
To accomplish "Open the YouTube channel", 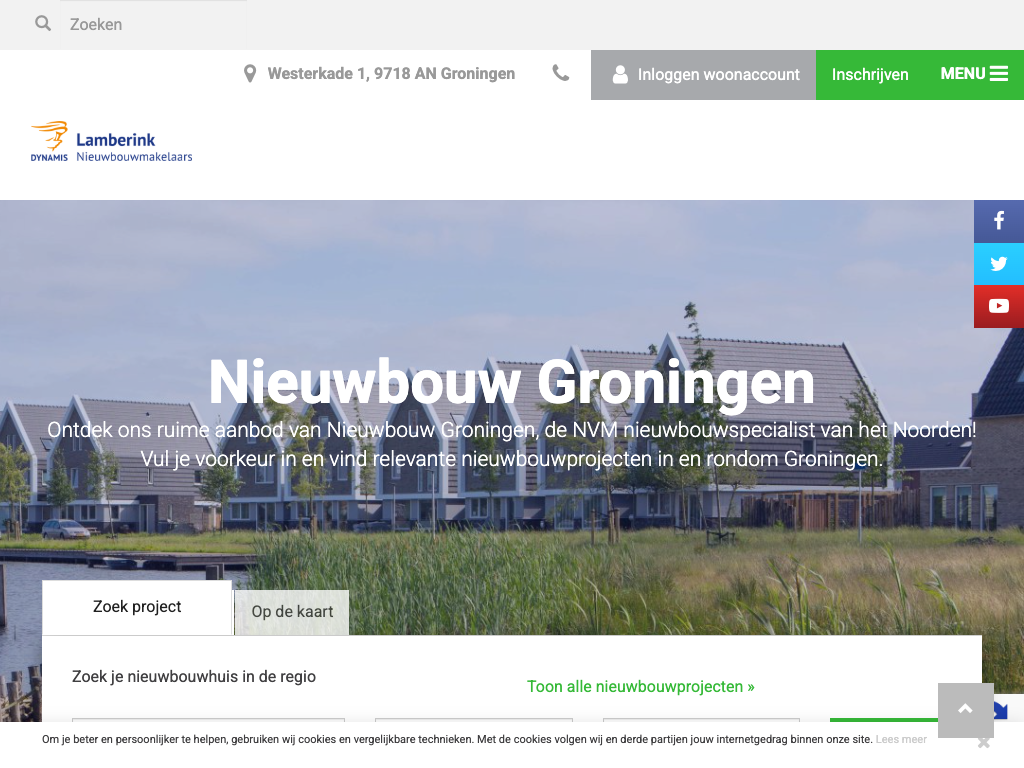I will pos(998,306).
